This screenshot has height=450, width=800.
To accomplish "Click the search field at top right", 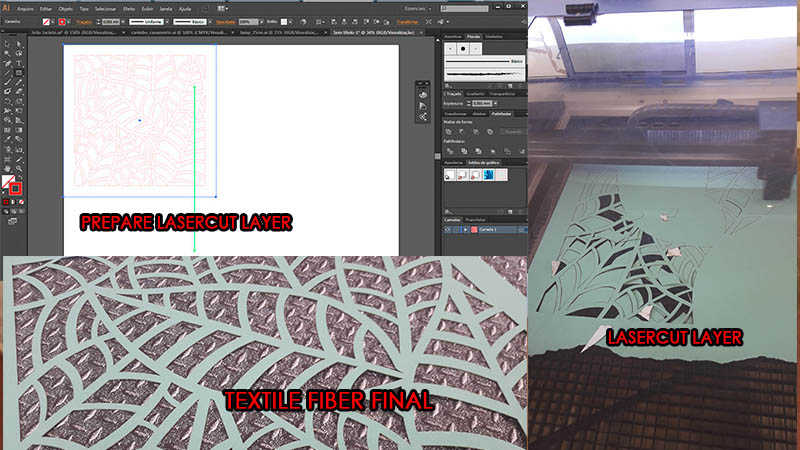I will pyautogui.click(x=465, y=9).
